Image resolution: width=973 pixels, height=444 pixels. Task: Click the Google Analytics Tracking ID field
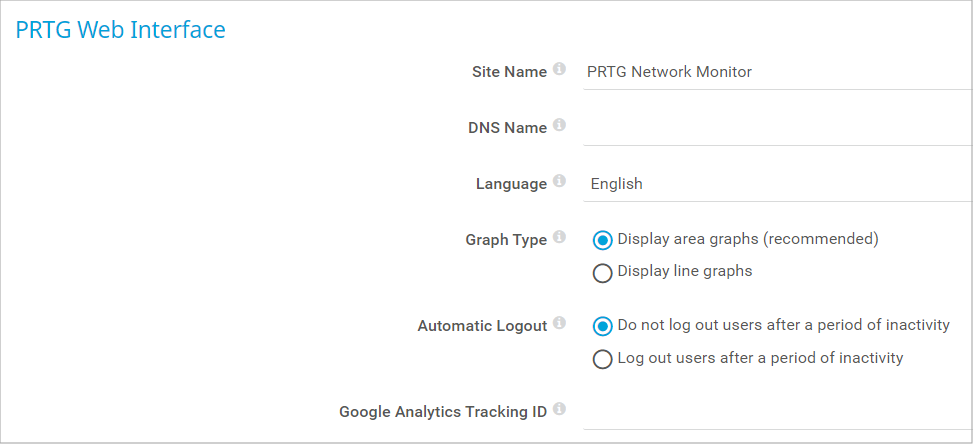(775, 411)
